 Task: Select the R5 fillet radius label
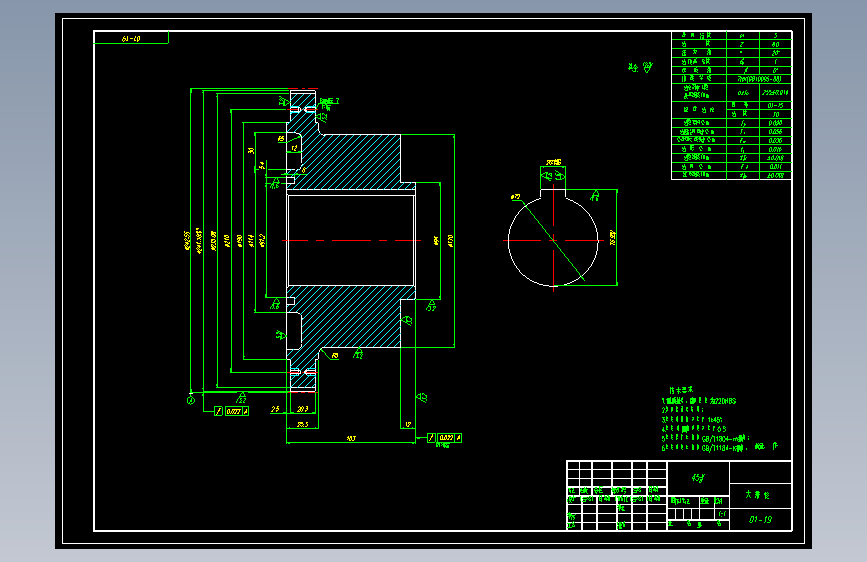[281, 139]
